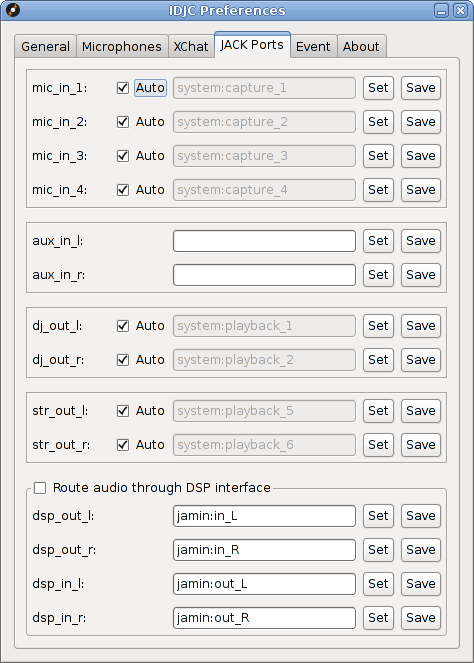Screen dimensions: 474x663
Task: Save the mic_in_4 port setting
Action: [421, 190]
